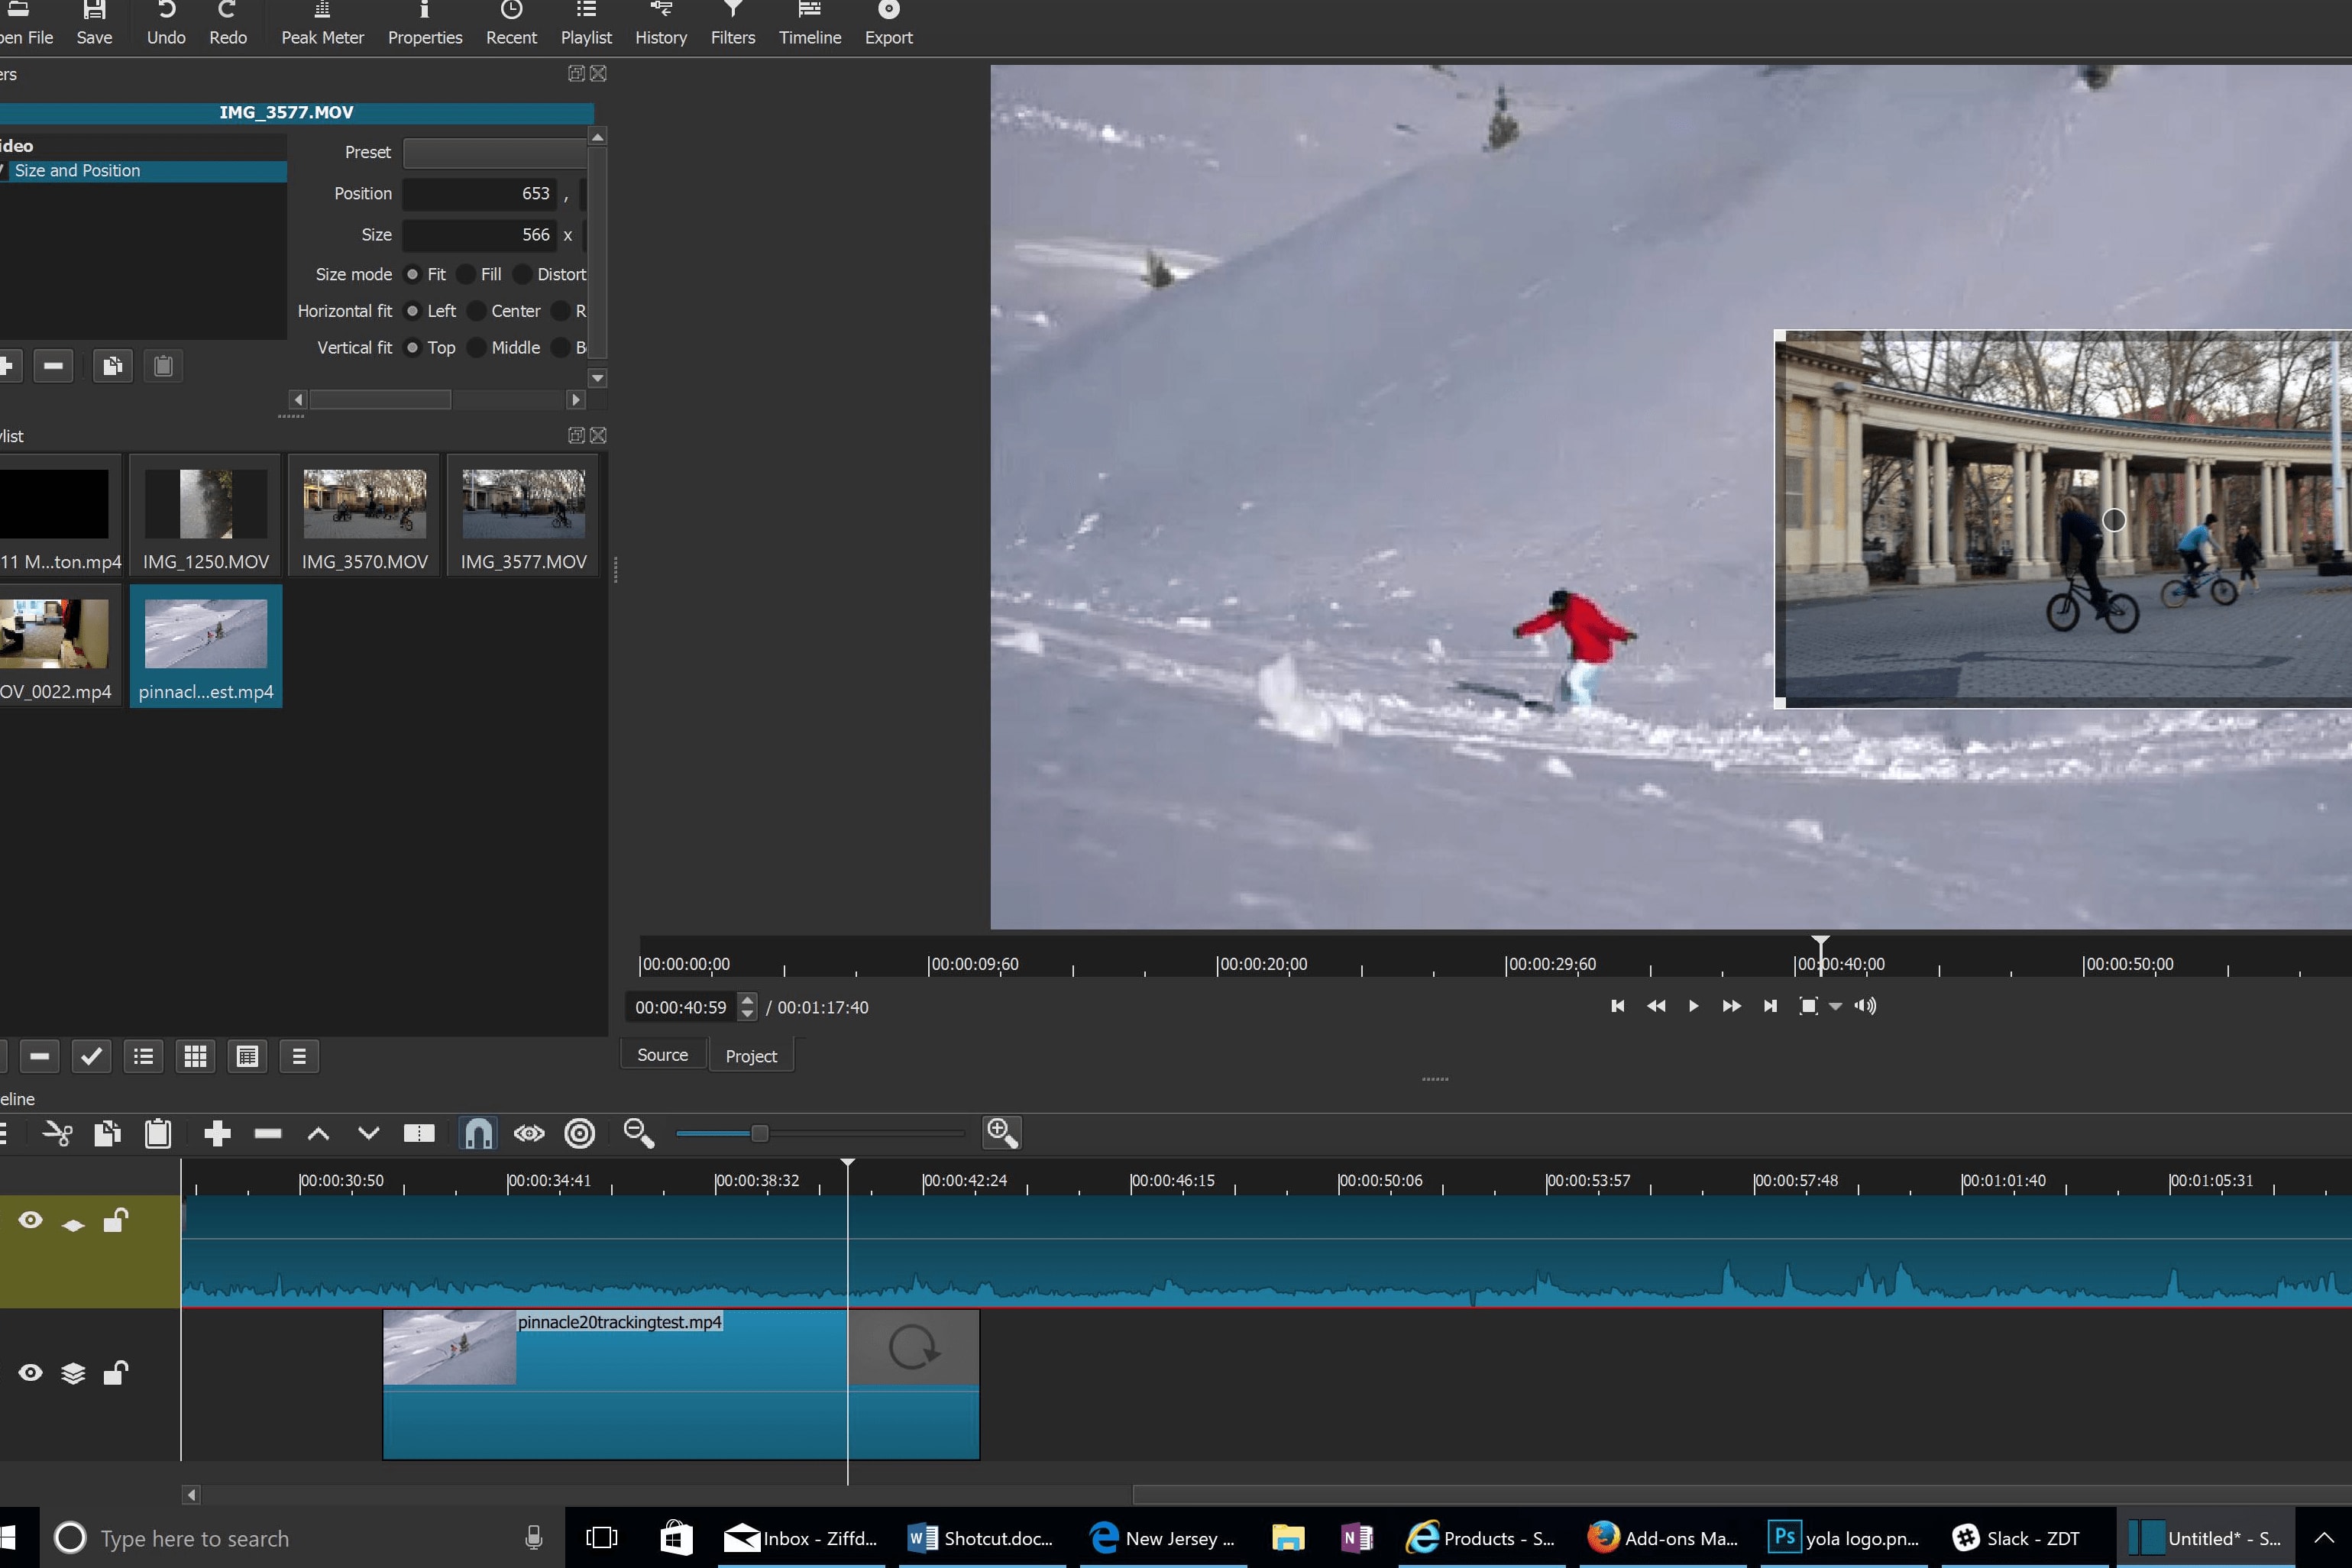
Task: Select Size and Position filter entry
Action: coord(78,171)
